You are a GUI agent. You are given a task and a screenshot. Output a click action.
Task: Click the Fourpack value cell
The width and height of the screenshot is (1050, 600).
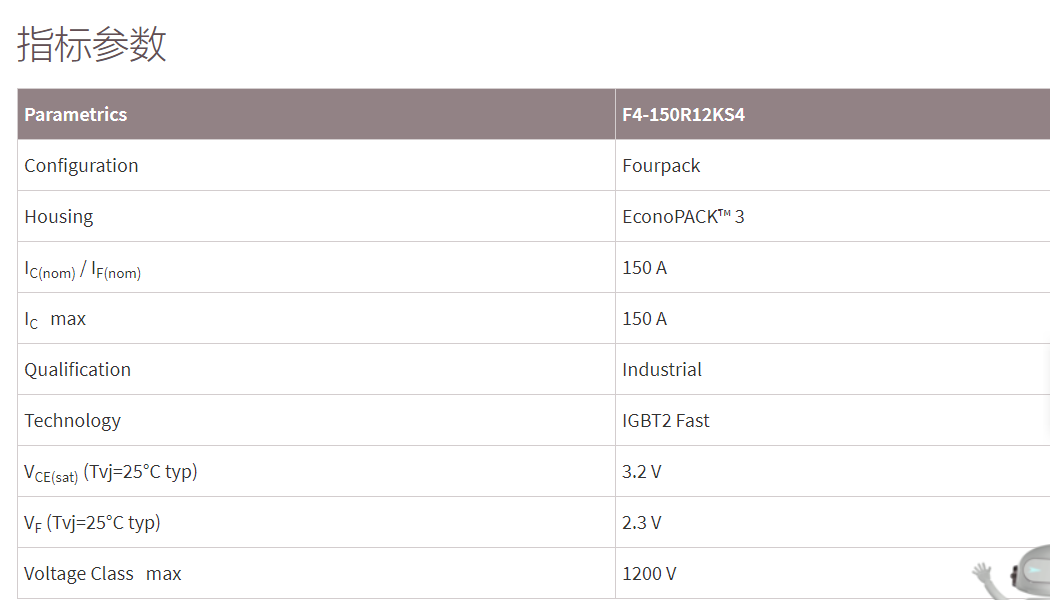click(x=661, y=165)
